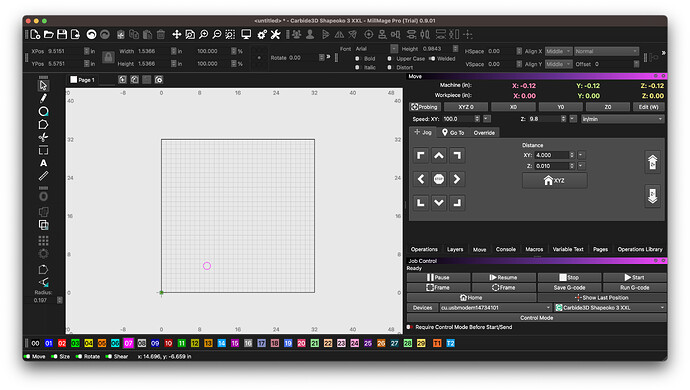
Task: Select the Measure ruler tool
Action: click(x=43, y=176)
